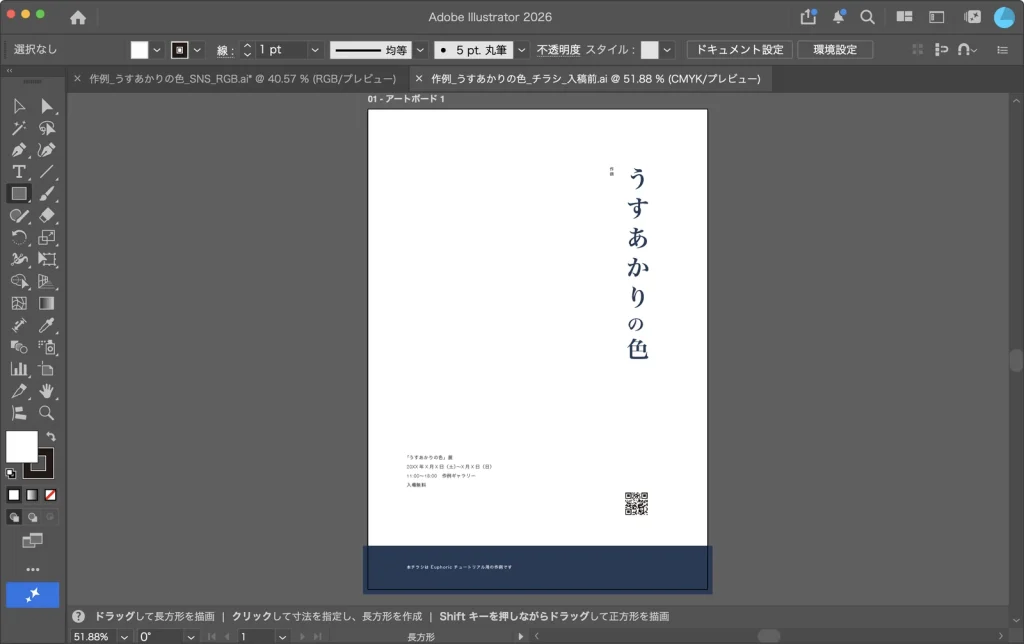The width and height of the screenshot is (1024, 644).
Task: Select the Blend tool
Action: [19, 347]
